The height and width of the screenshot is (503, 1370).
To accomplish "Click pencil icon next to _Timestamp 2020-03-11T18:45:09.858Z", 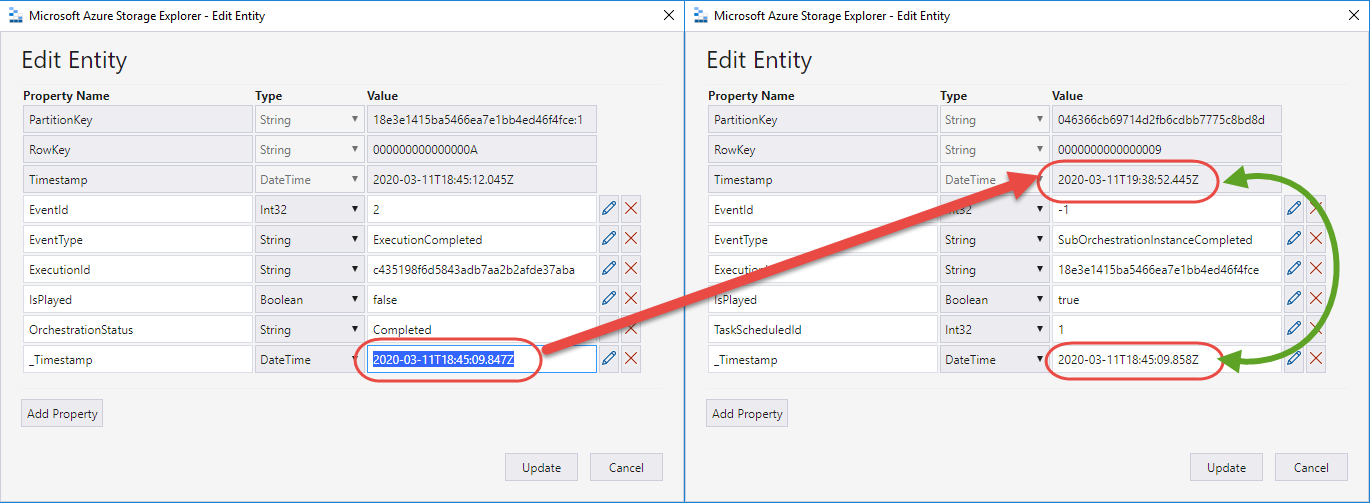I will (1294, 359).
